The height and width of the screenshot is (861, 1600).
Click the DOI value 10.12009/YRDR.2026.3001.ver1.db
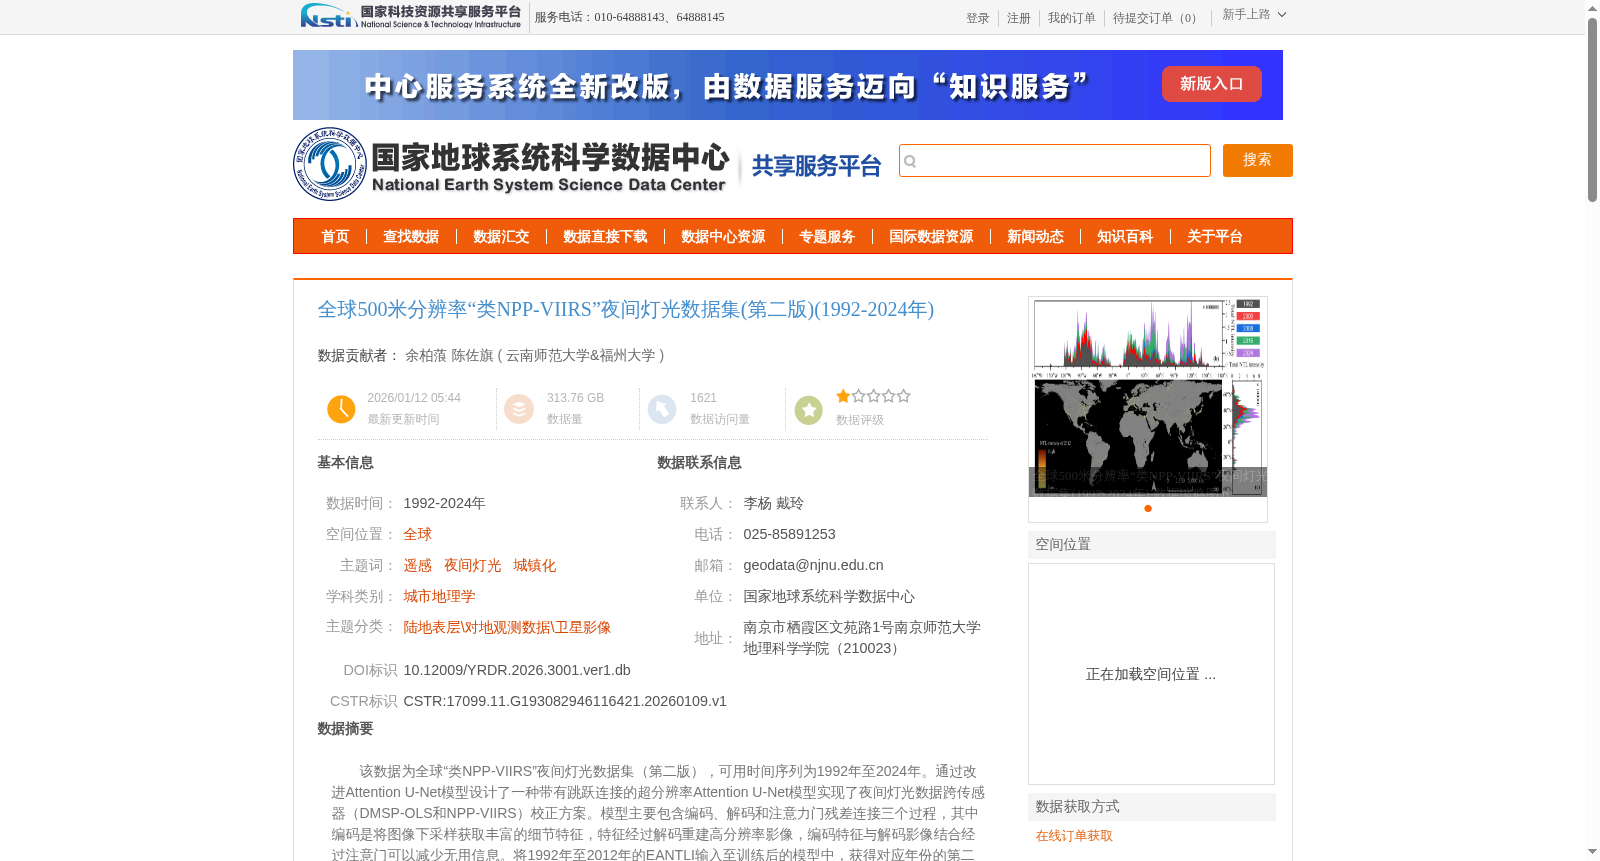tap(517, 670)
